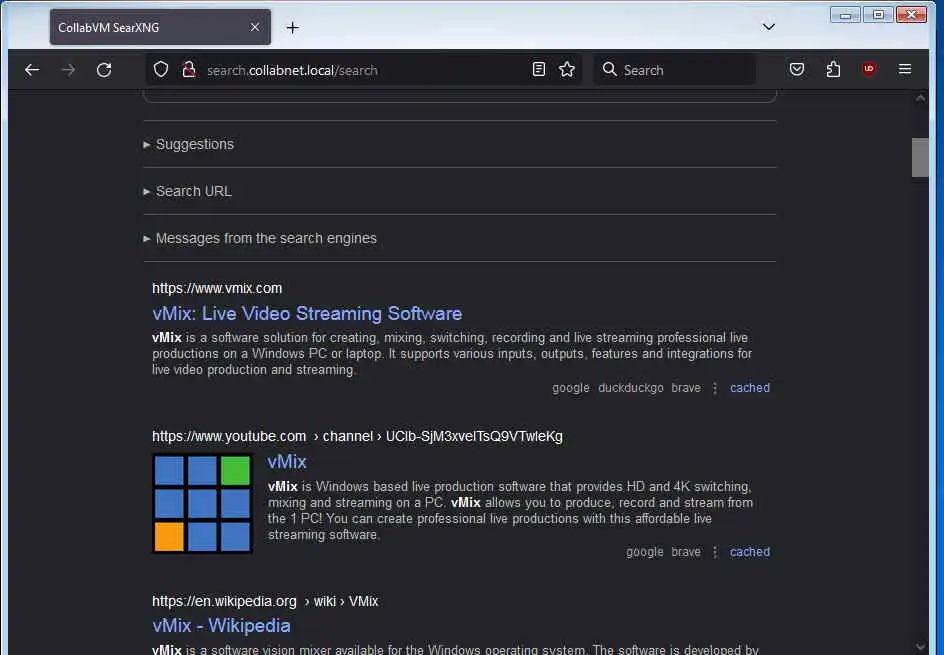Viewport: 944px width, 655px height.
Task: Click google engine label on vmix.com result
Action: tap(571, 388)
